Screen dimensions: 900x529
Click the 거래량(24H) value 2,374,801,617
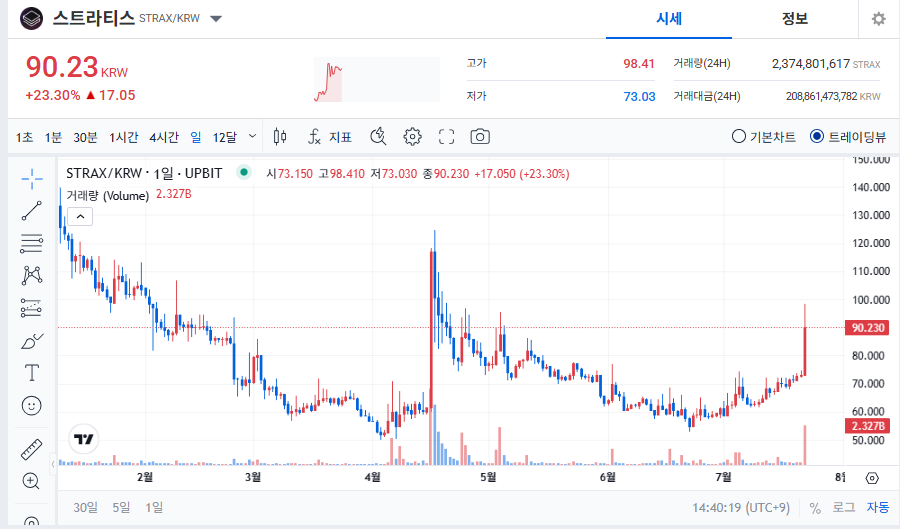(810, 64)
